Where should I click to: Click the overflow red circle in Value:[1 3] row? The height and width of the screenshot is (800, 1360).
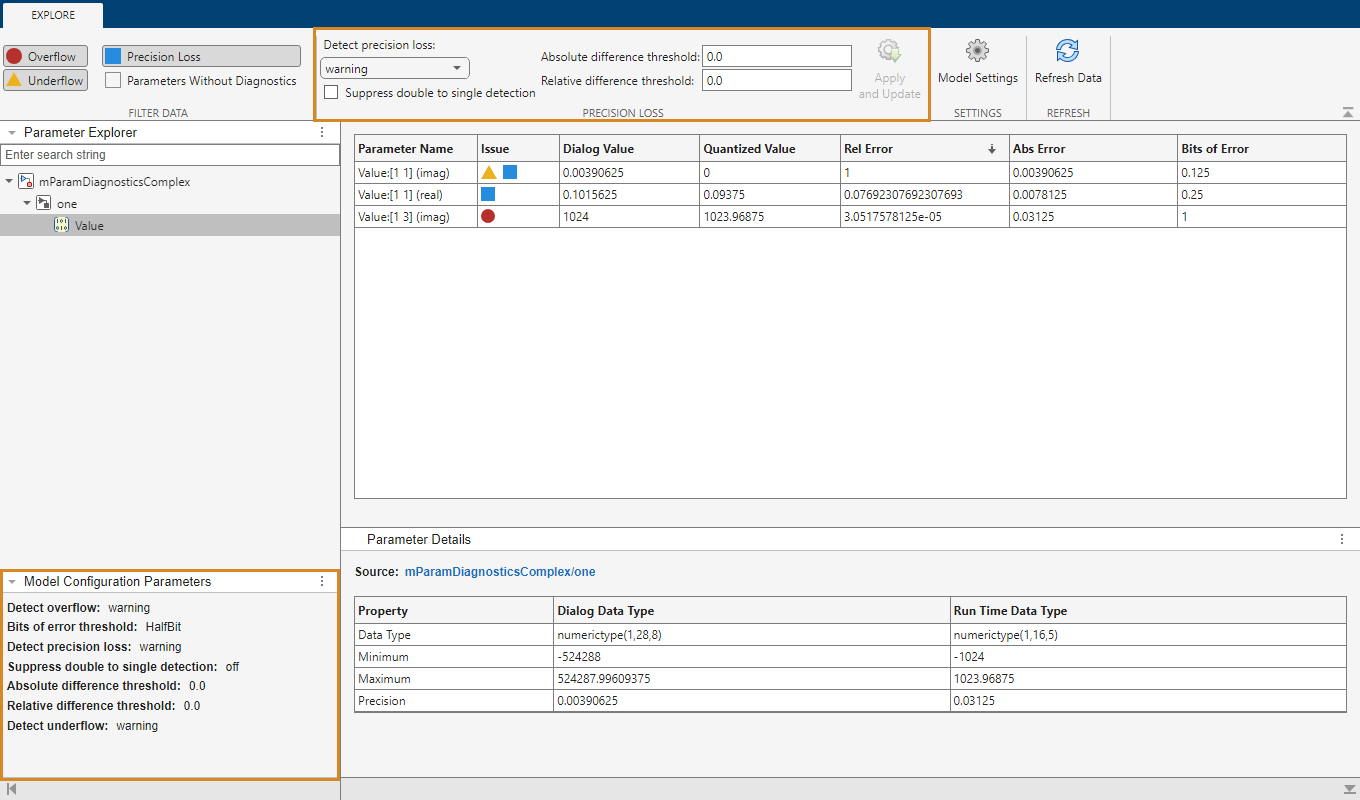(x=488, y=216)
